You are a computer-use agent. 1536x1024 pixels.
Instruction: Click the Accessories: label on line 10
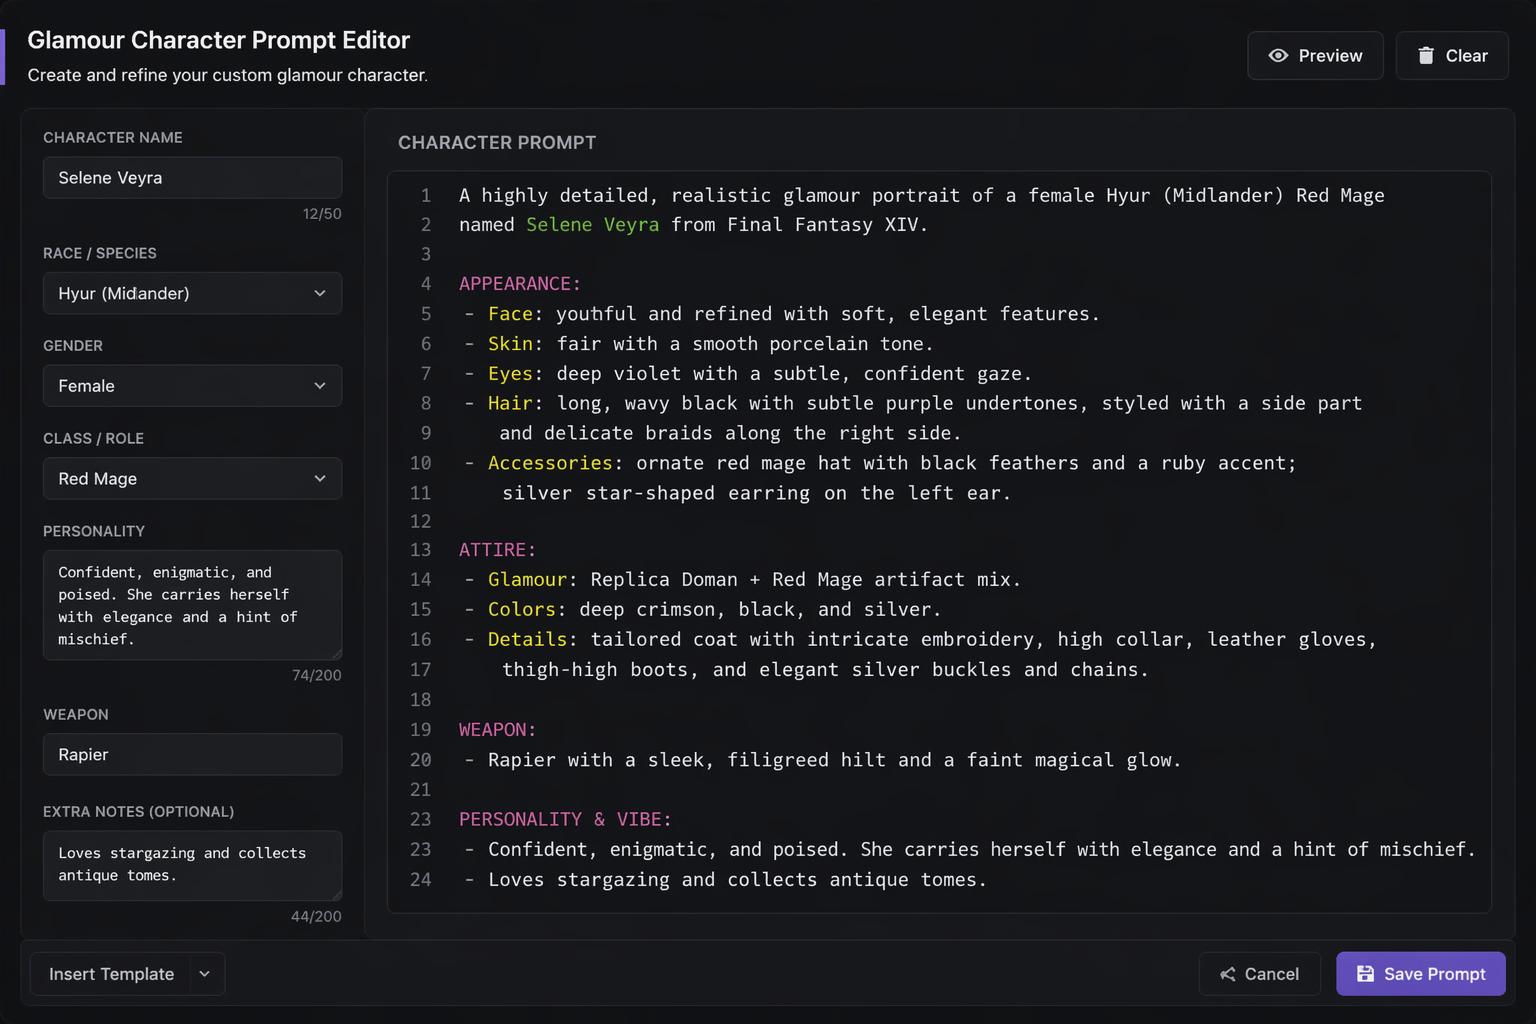coord(555,463)
